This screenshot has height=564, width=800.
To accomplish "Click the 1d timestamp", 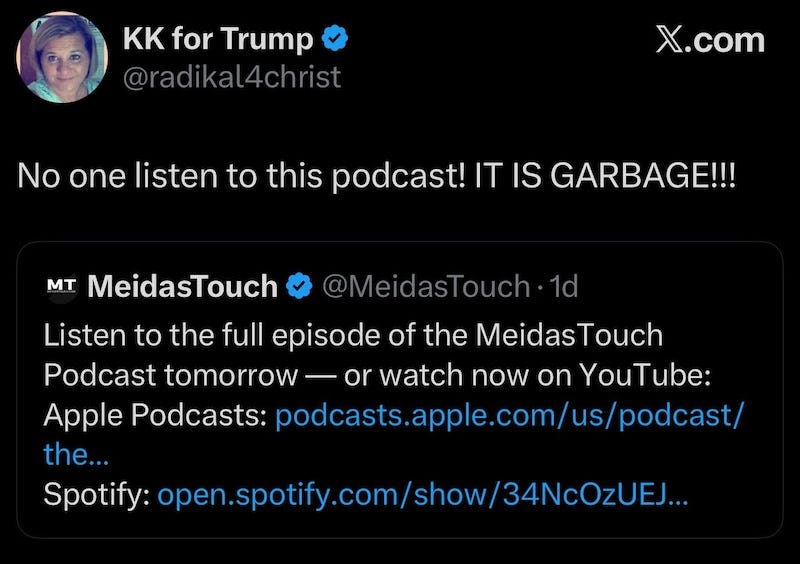I will click(x=564, y=286).
